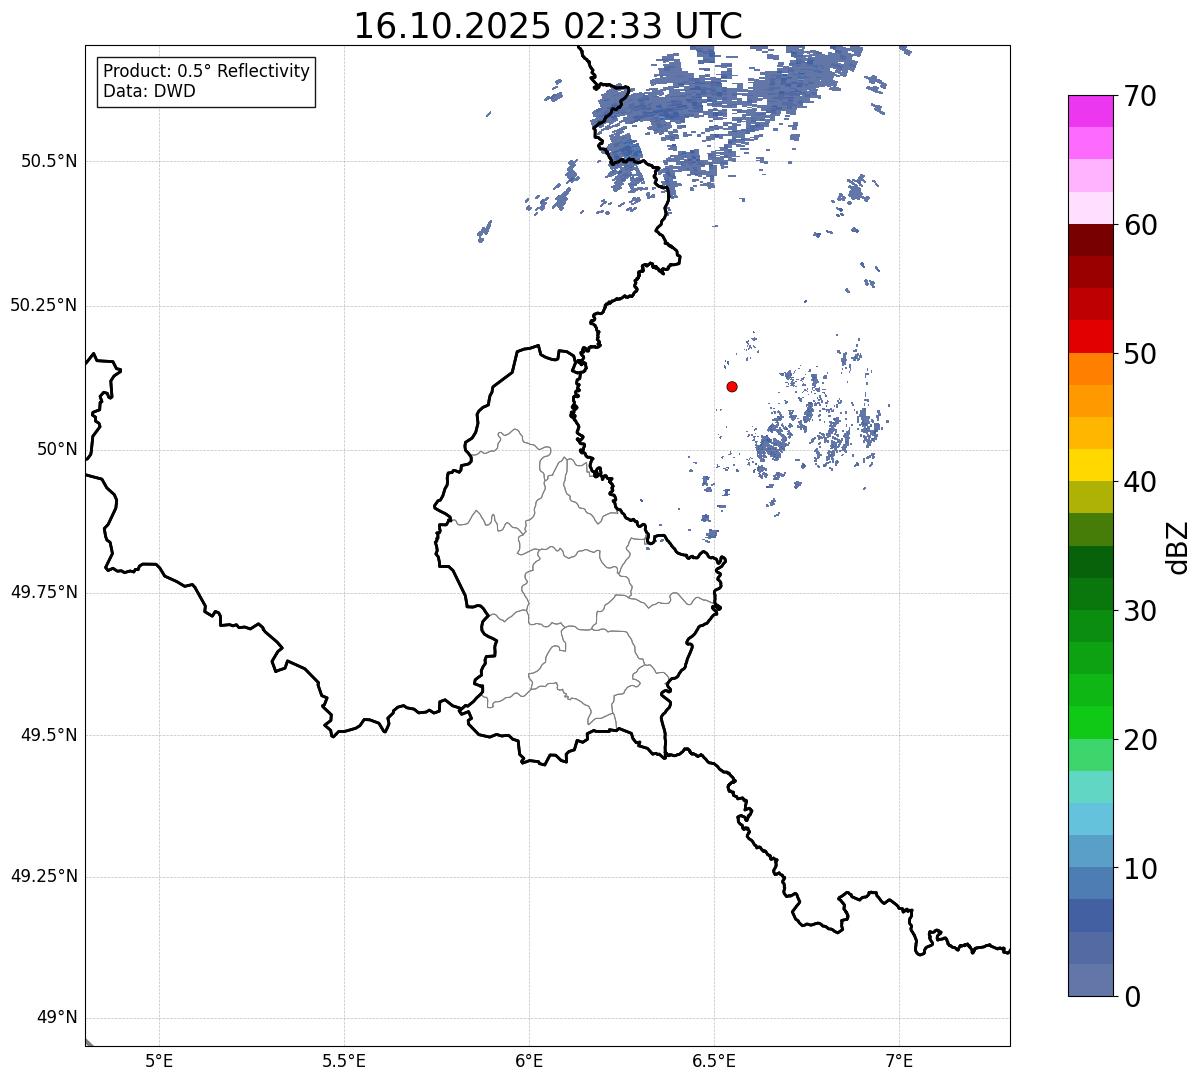Viewport: 1202px width, 1081px height.
Task: Click the "Product: 0.5° Reflectivity" legend text
Action: [207, 71]
